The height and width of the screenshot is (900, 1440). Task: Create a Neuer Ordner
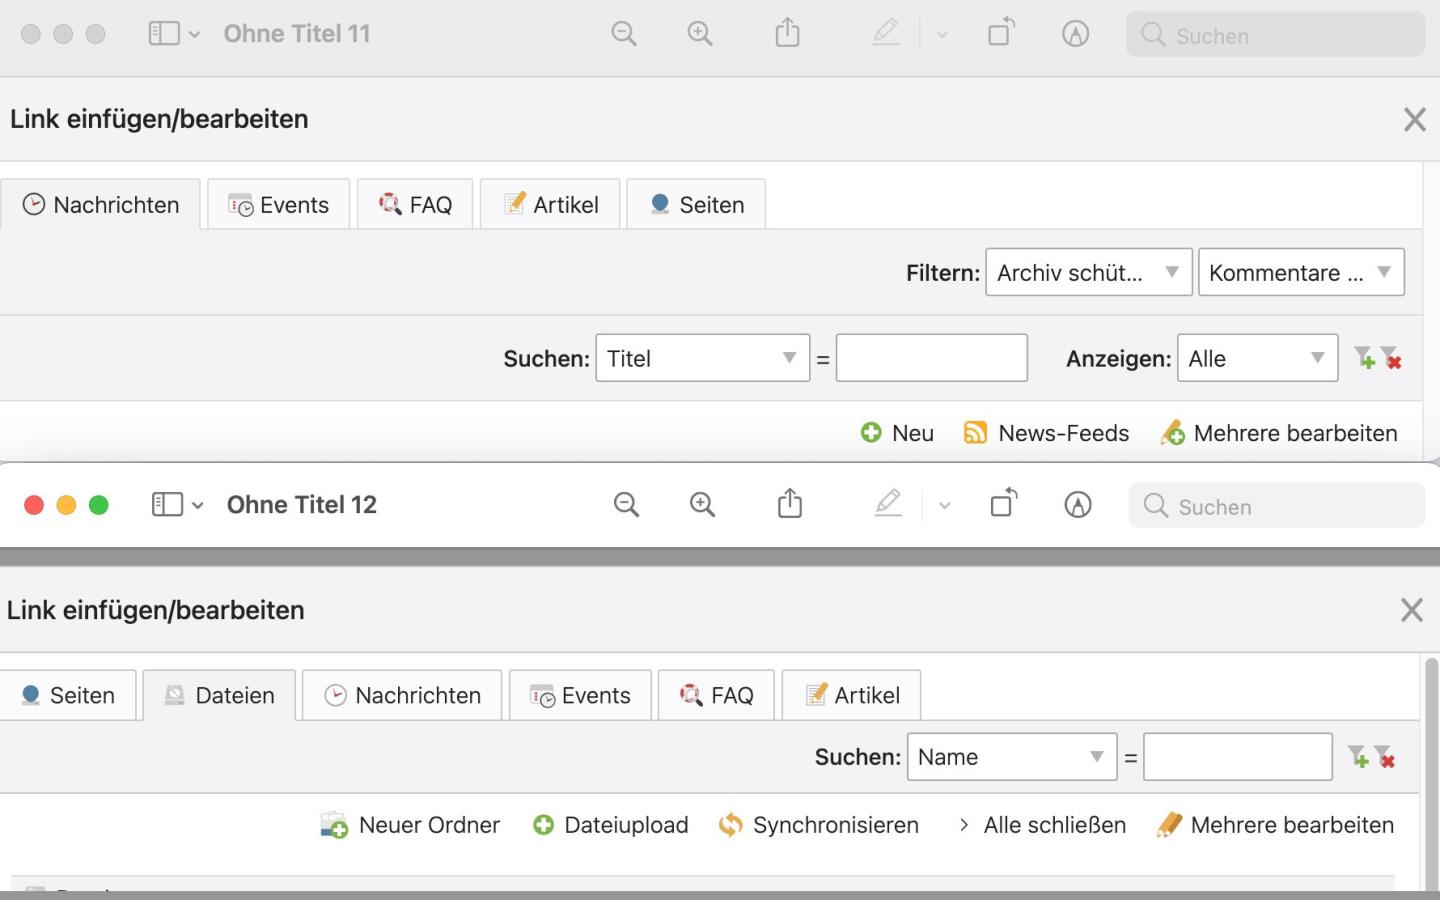(410, 825)
